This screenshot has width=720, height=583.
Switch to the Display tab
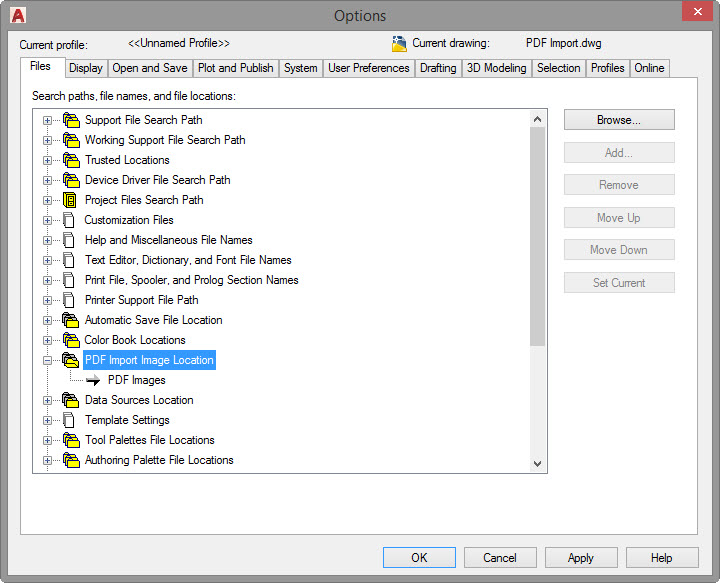click(x=86, y=68)
